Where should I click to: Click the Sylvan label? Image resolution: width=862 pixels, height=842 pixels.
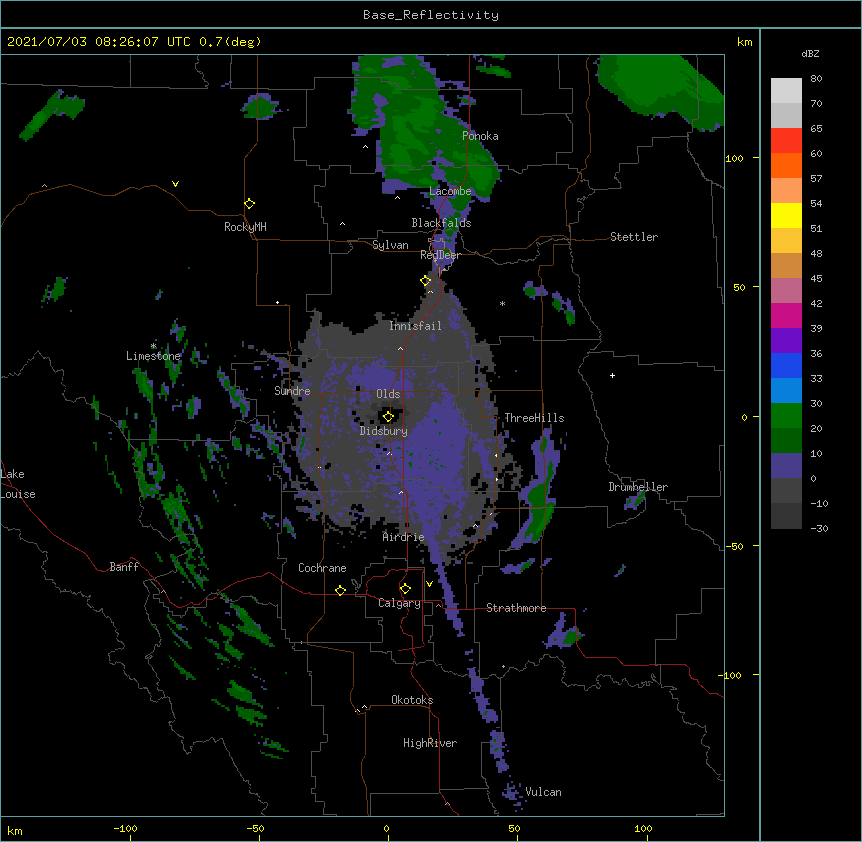click(390, 245)
